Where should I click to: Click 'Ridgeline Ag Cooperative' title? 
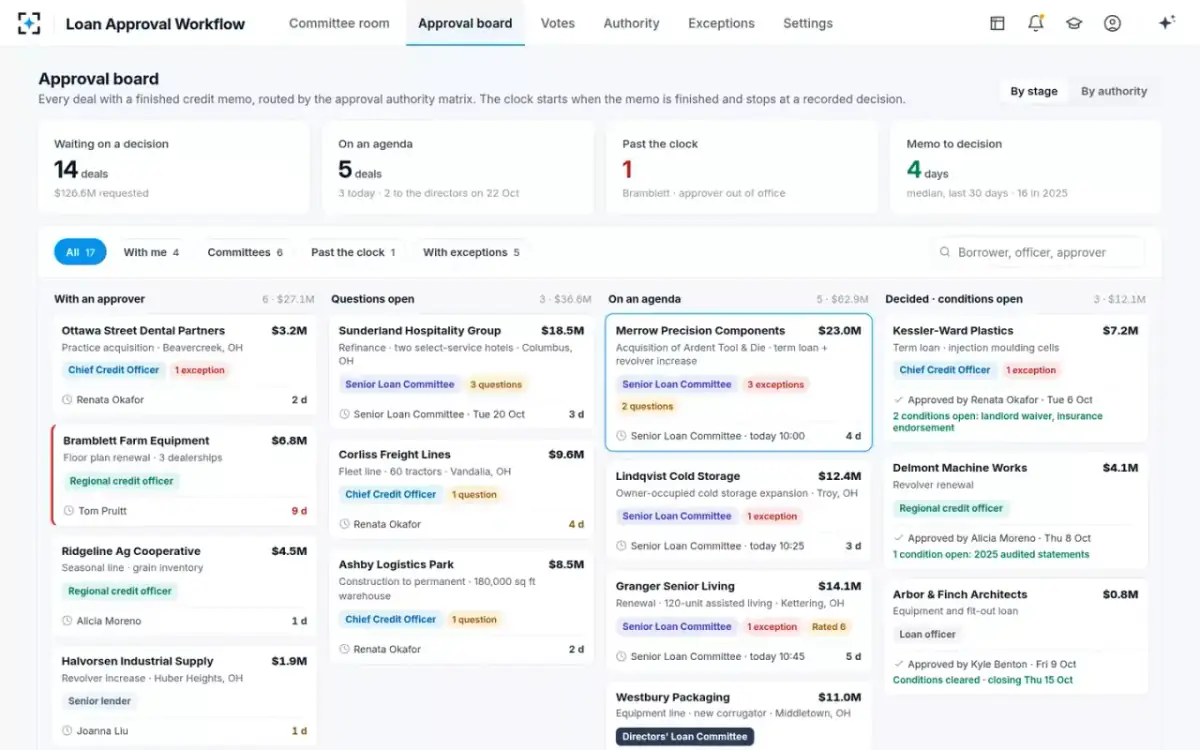pyautogui.click(x=131, y=551)
